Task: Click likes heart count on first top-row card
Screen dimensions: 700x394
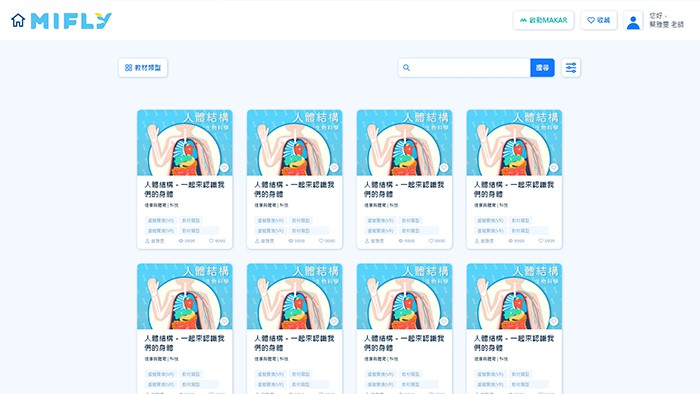Action: coord(217,241)
